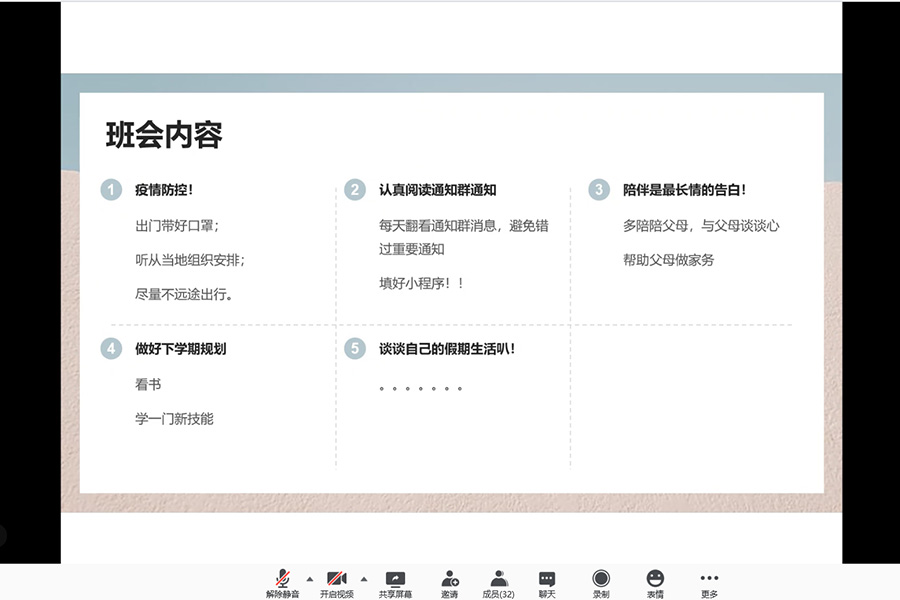
Task: Start screen sharing (共享屏幕)
Action: point(395,583)
